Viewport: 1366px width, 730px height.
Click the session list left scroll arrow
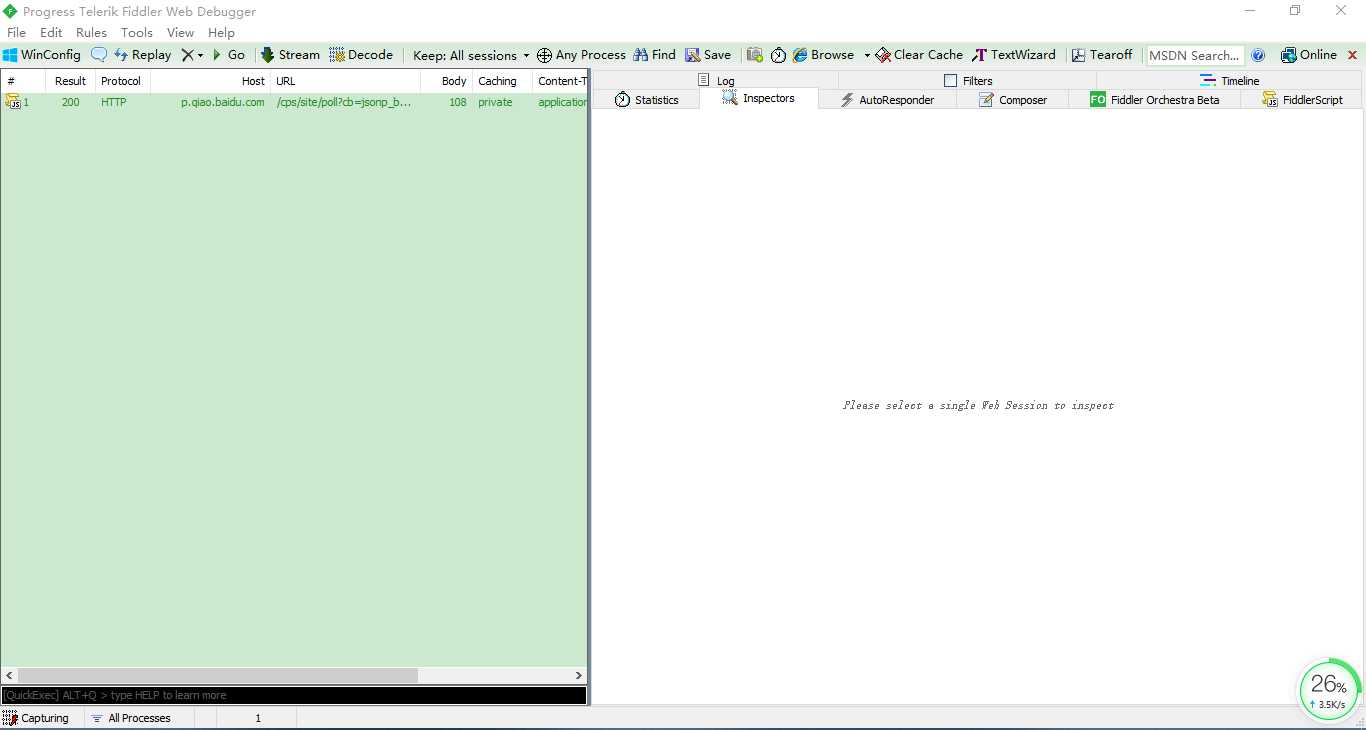click(x=10, y=676)
